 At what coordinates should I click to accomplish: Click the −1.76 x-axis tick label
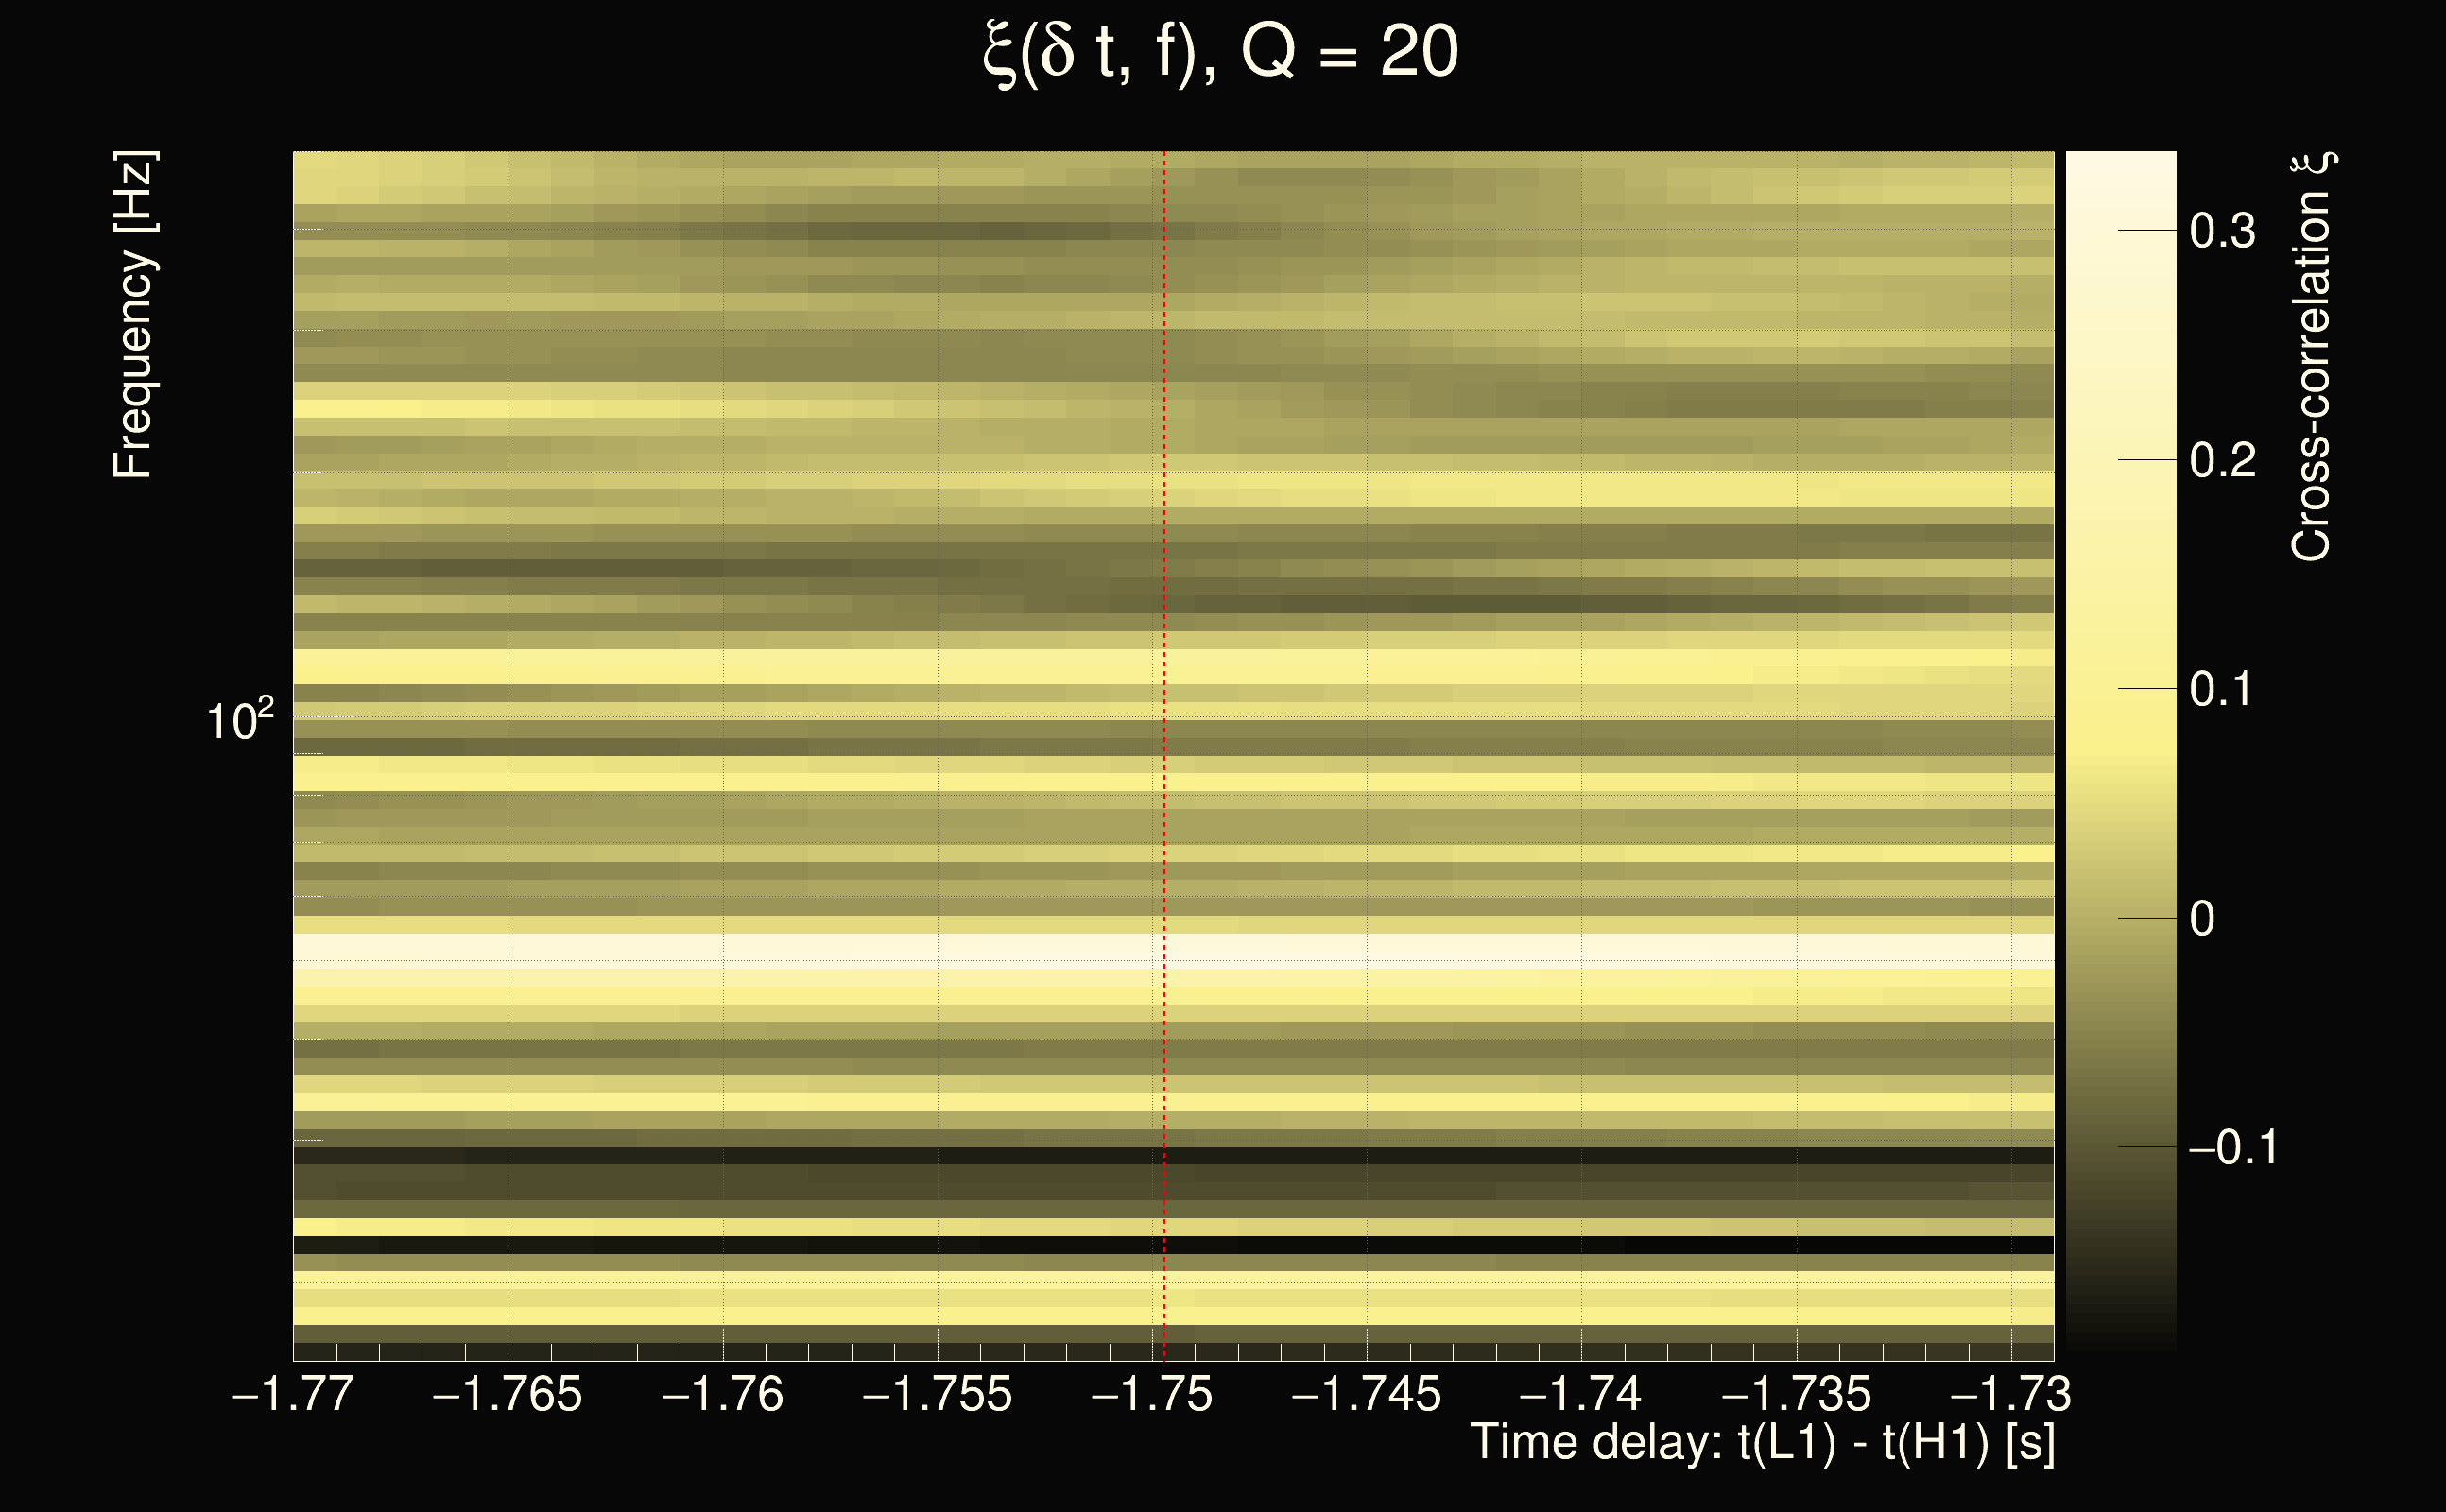(722, 1394)
